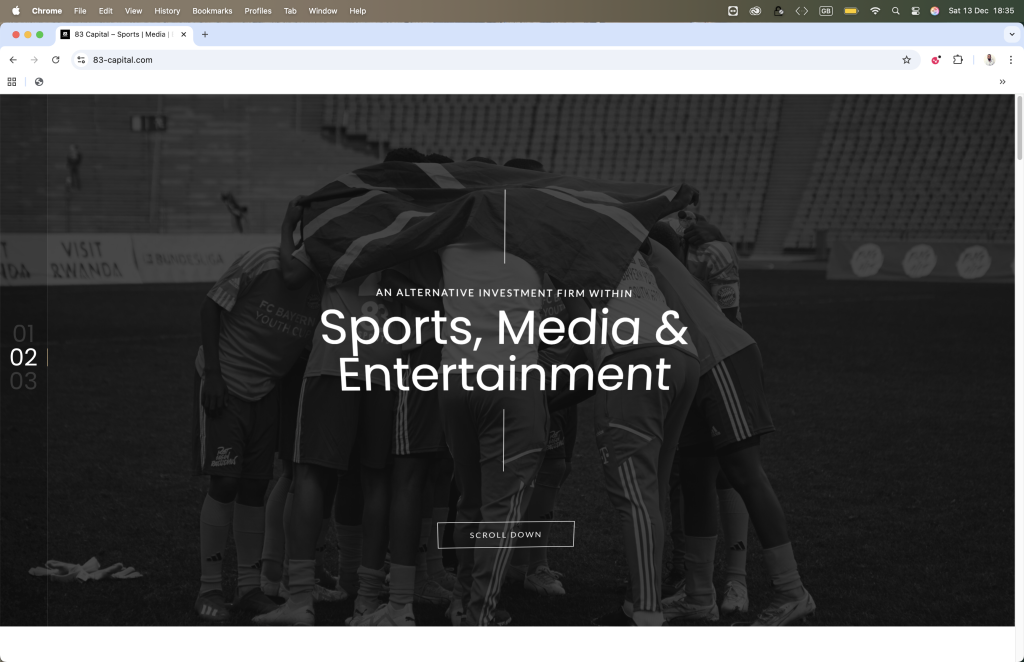Click the globe bookmark icon
The image size is (1024, 662).
click(x=39, y=82)
